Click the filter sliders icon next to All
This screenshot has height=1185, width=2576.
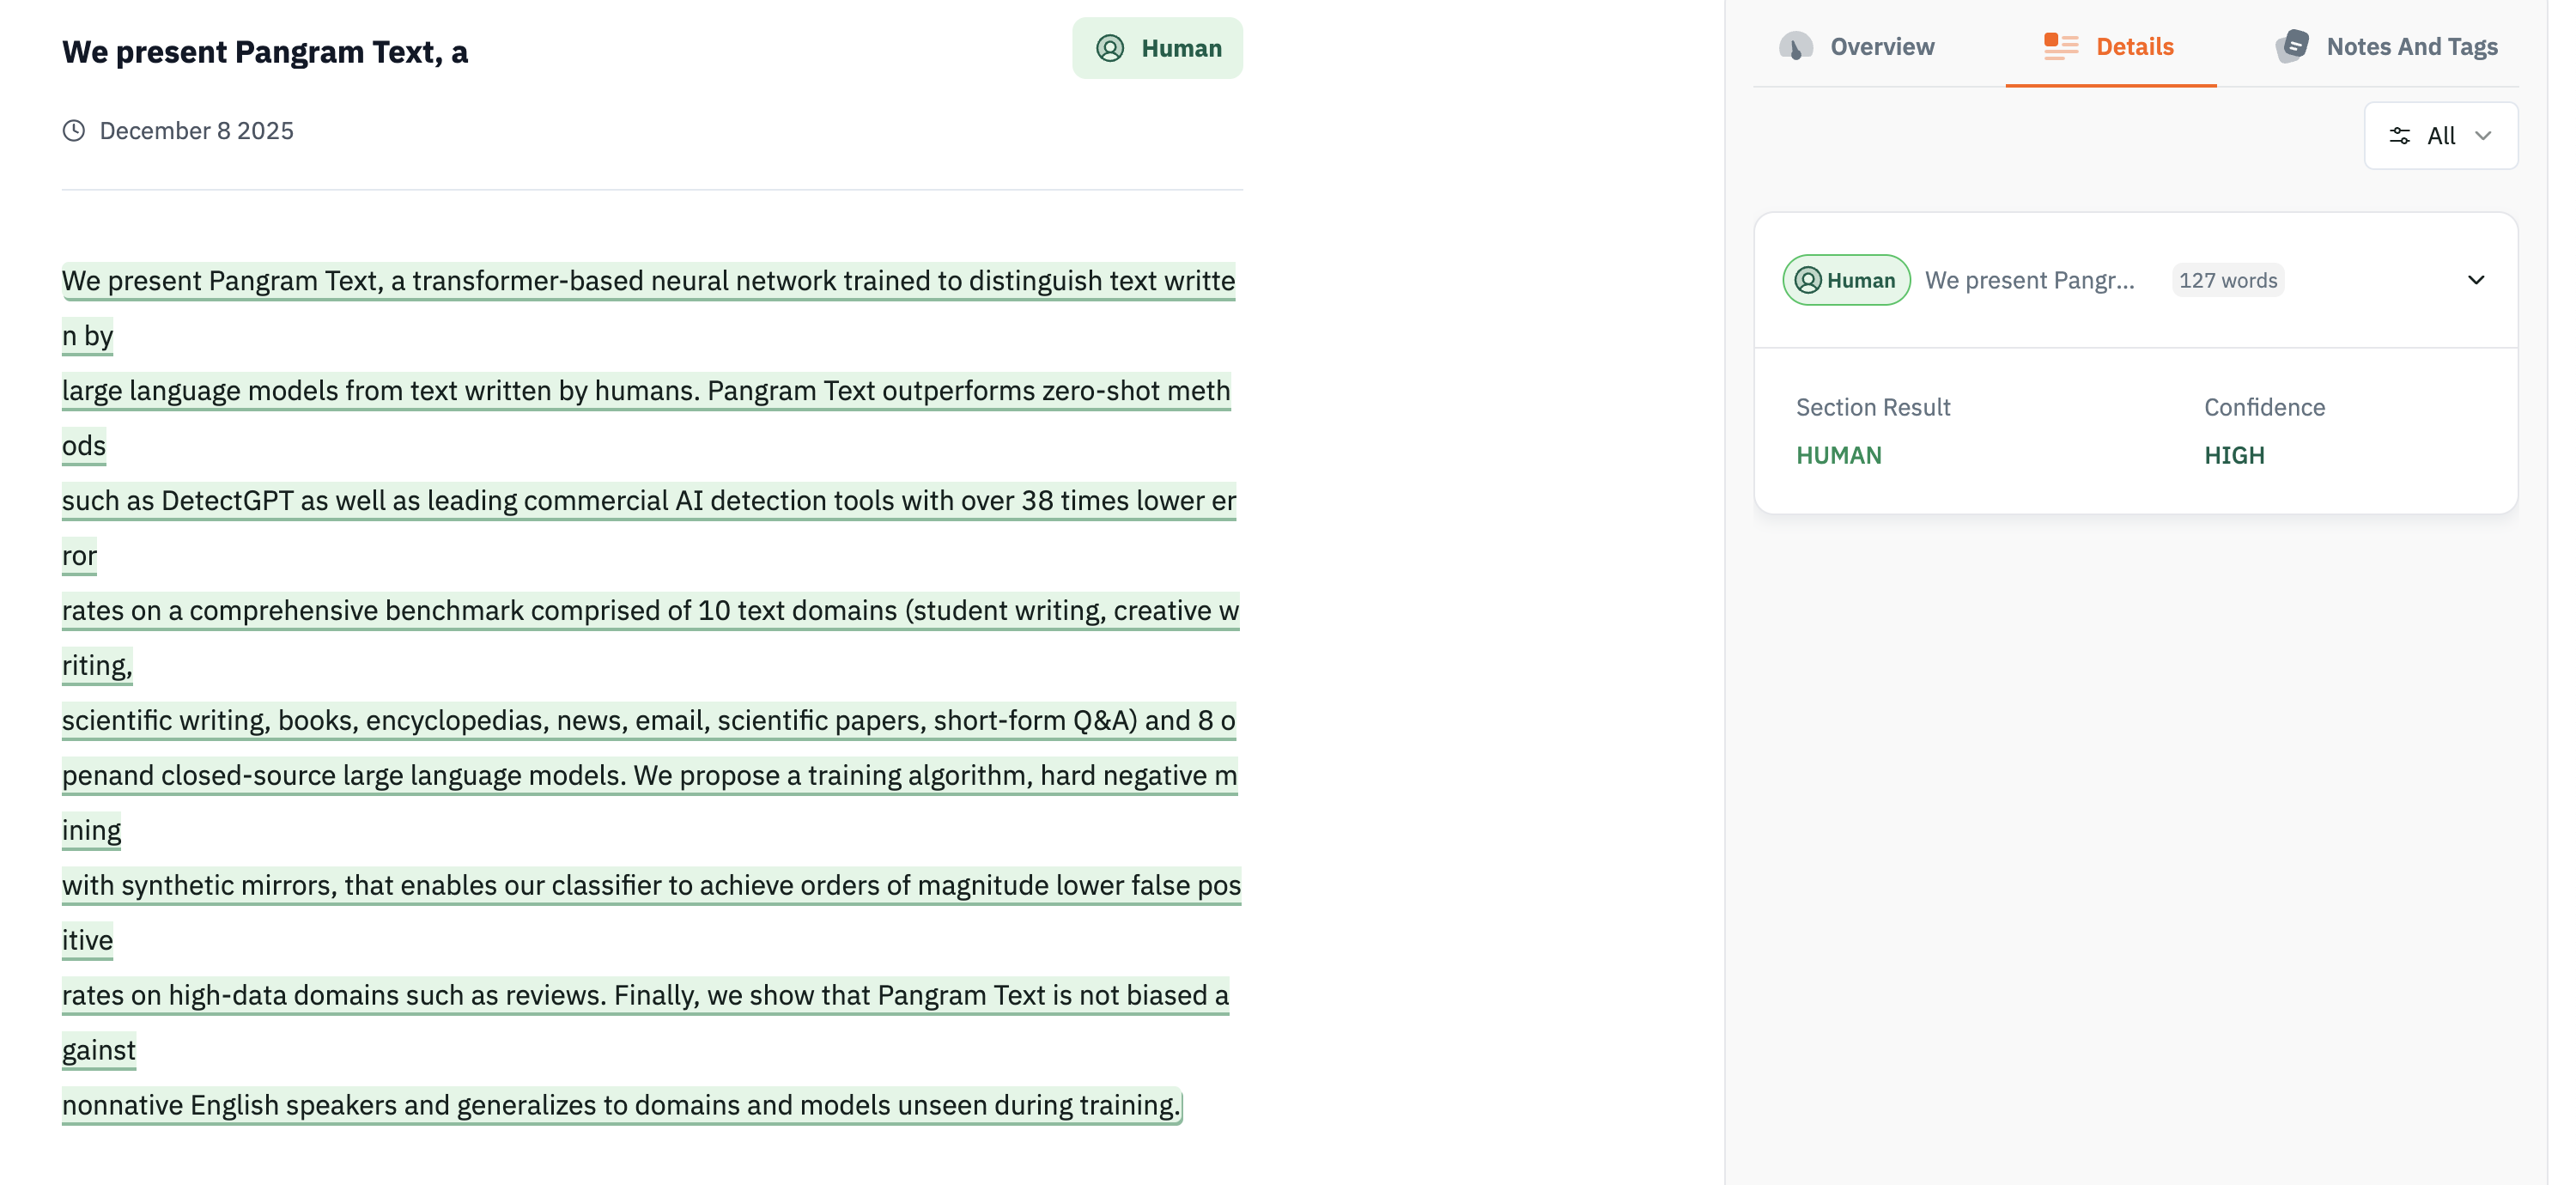pyautogui.click(x=2399, y=136)
